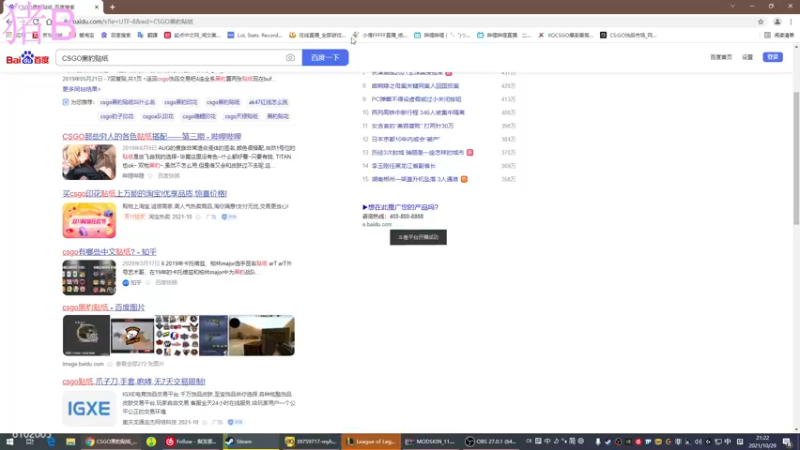Open hot search item number 11
Screen dimensions: 800x450
[x=412, y=126]
